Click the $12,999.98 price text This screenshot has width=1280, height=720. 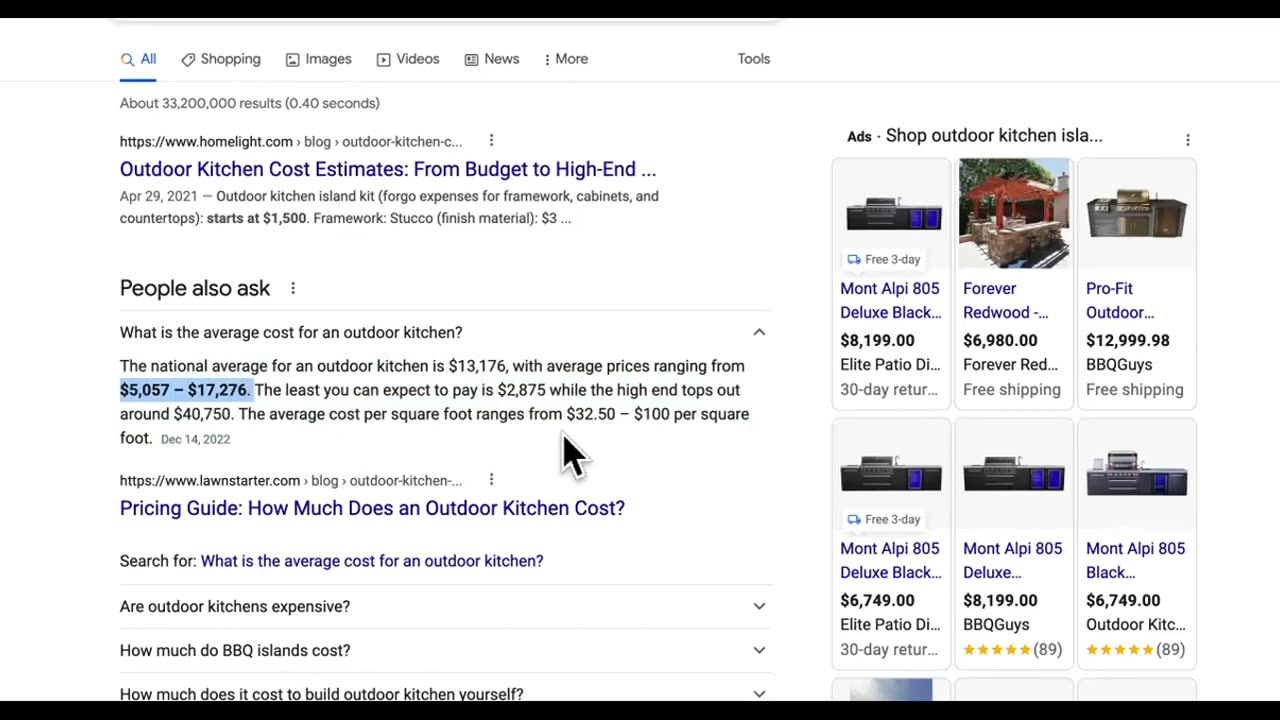click(x=1128, y=340)
